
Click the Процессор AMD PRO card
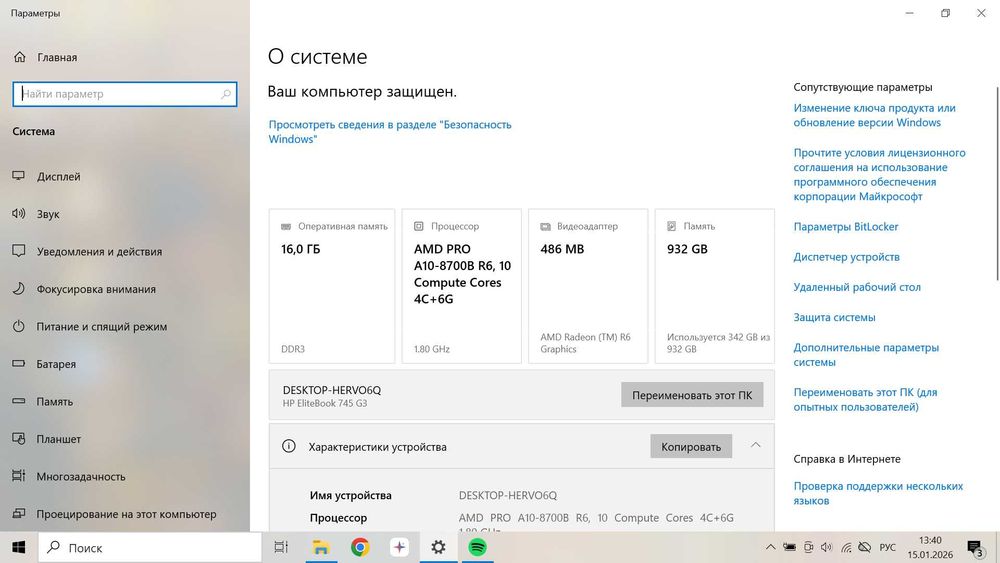pyautogui.click(x=462, y=286)
